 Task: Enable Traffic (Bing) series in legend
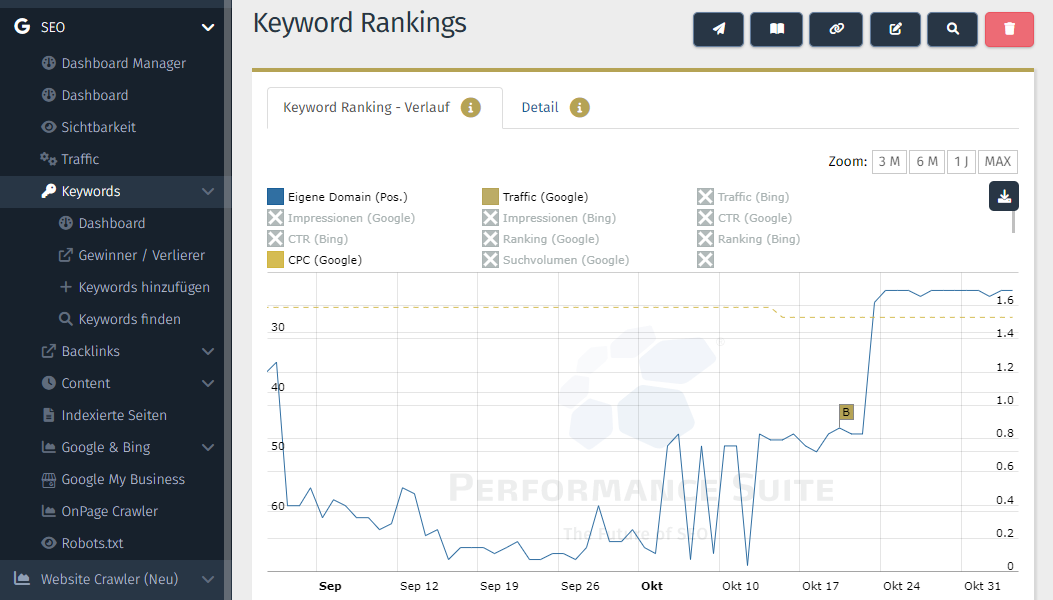(x=705, y=197)
